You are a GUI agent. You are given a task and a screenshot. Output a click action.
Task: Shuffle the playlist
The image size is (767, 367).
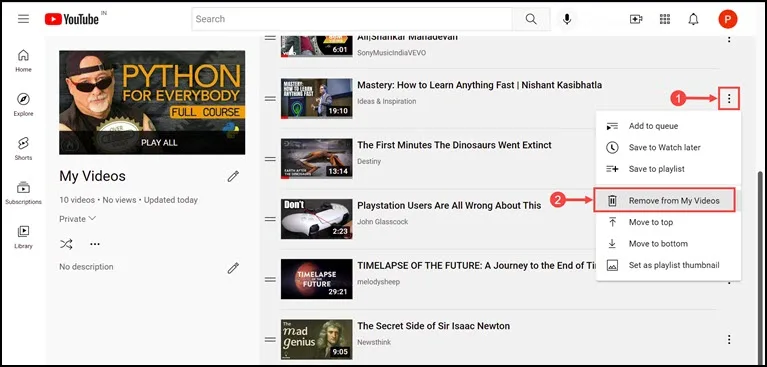(67, 244)
